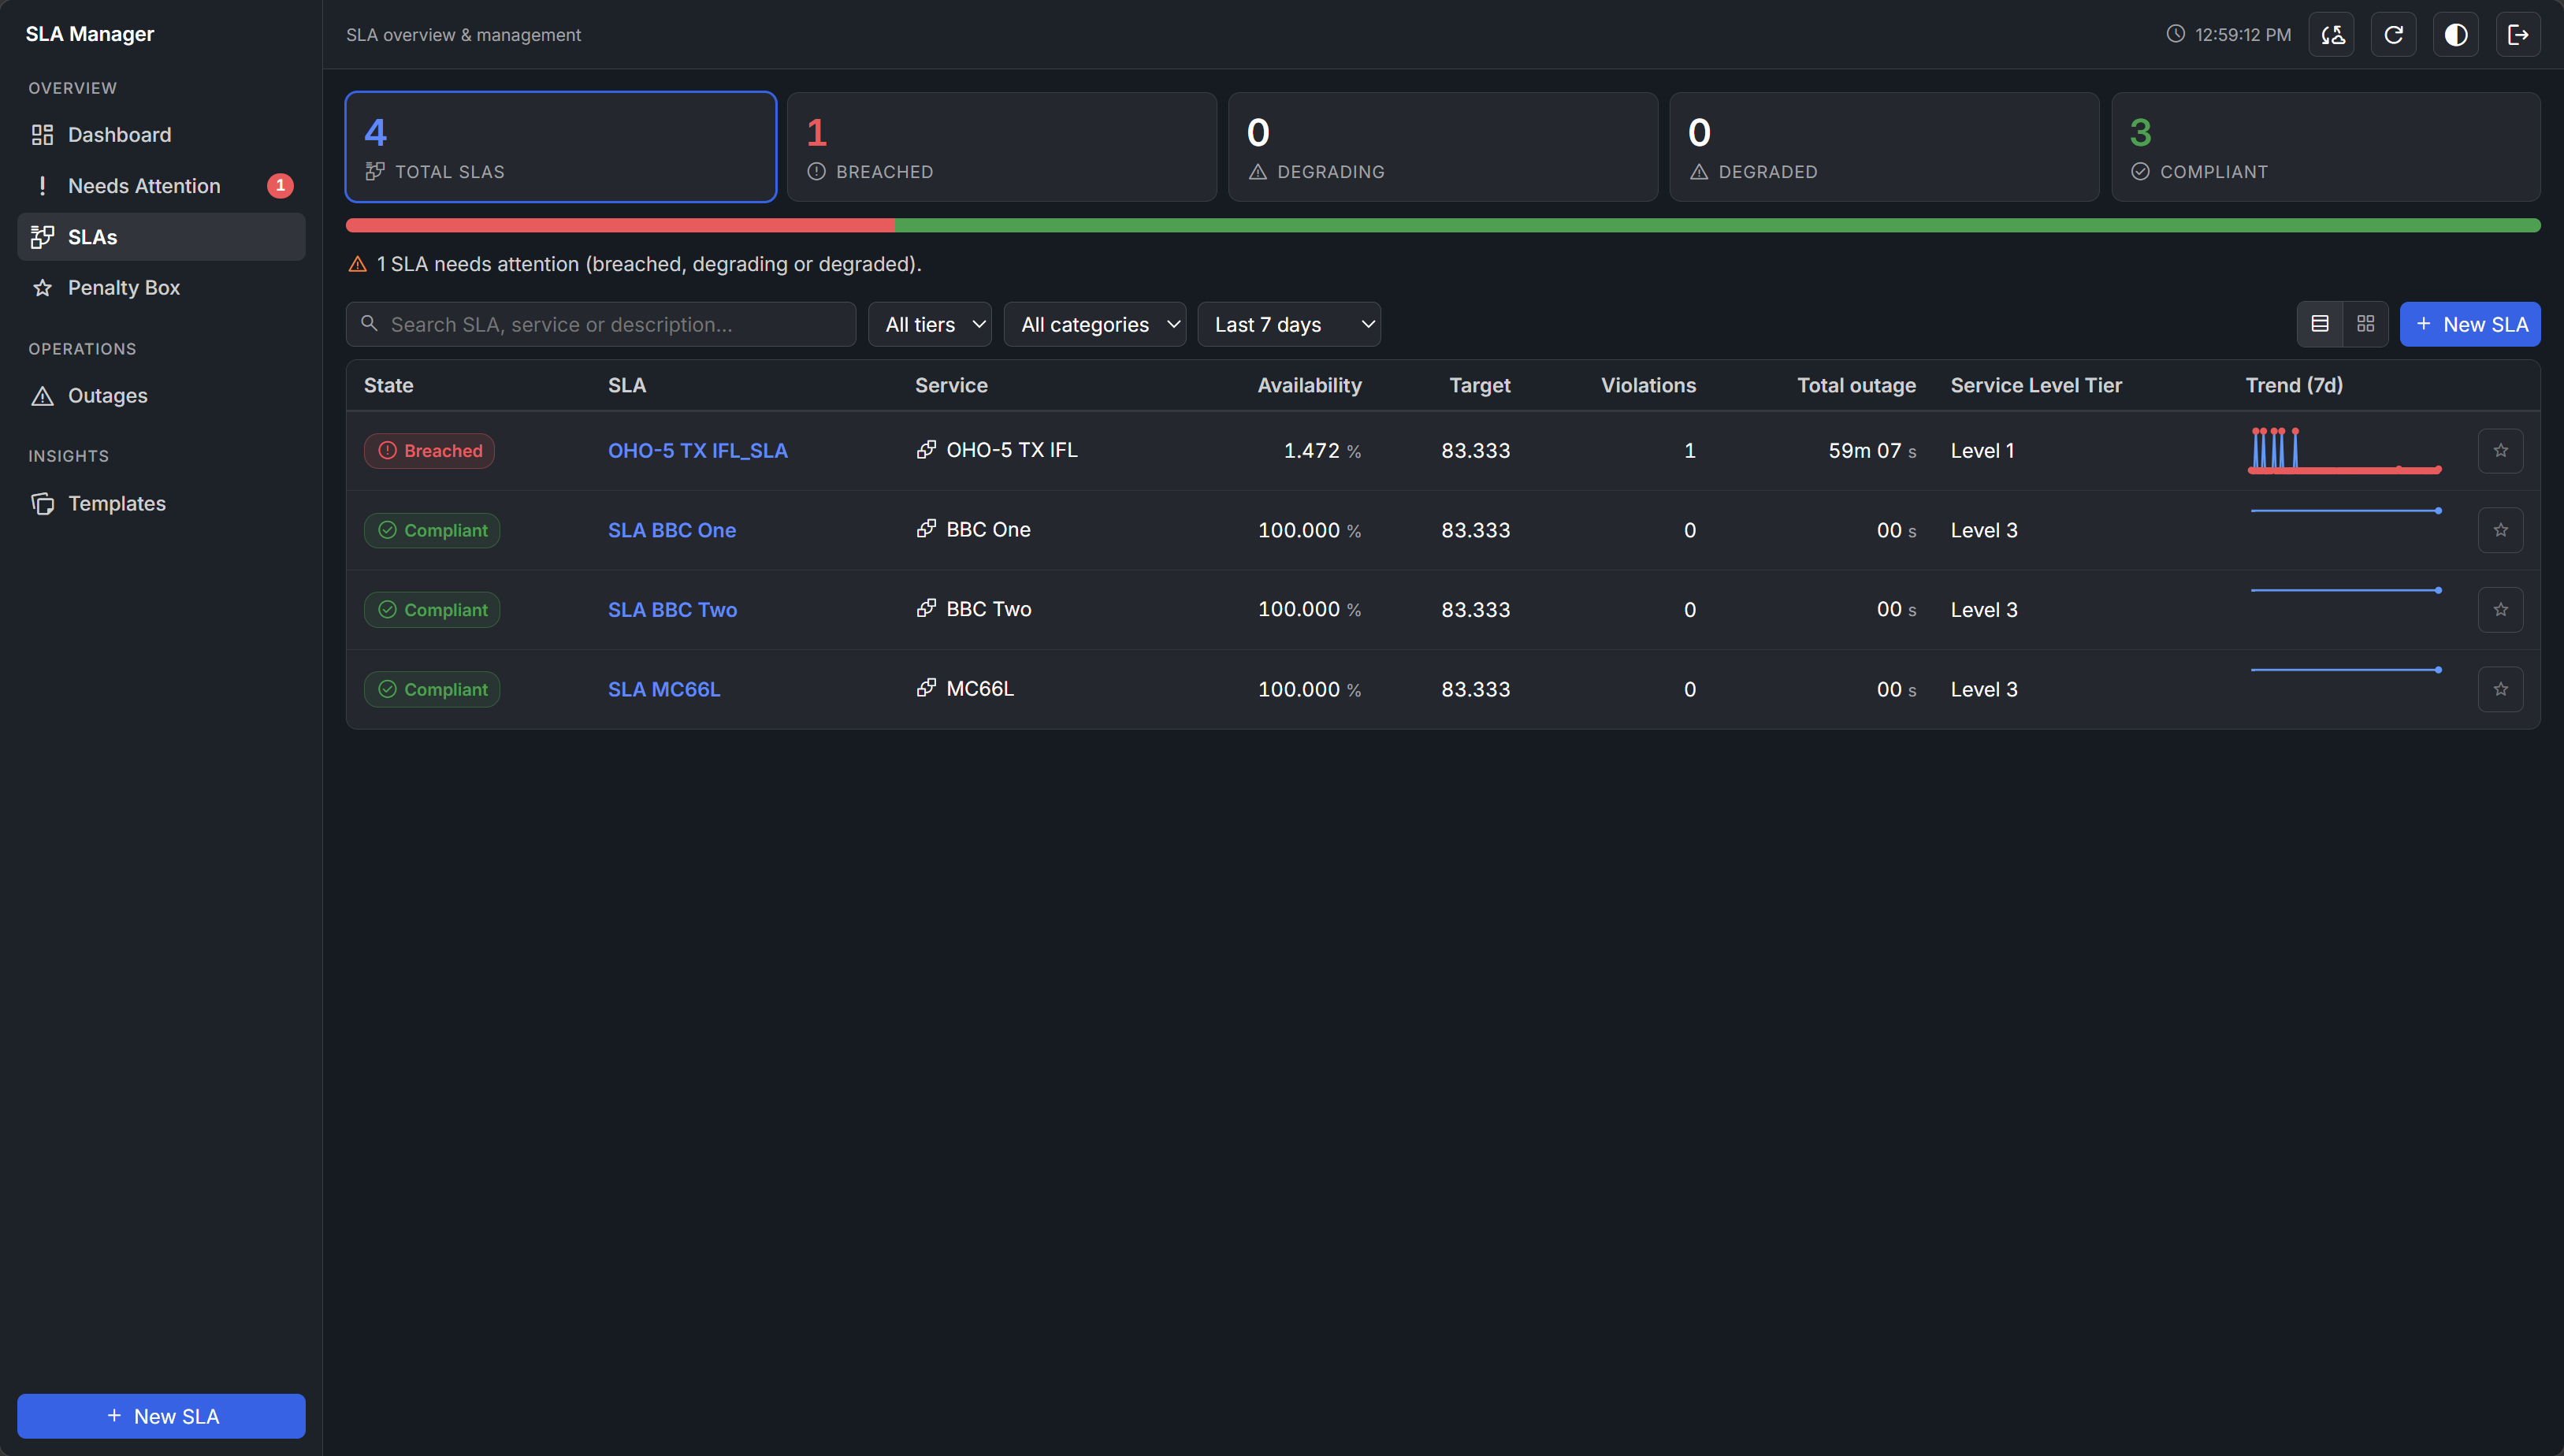Open the All categories dropdown
2564x1456 pixels.
click(x=1094, y=324)
